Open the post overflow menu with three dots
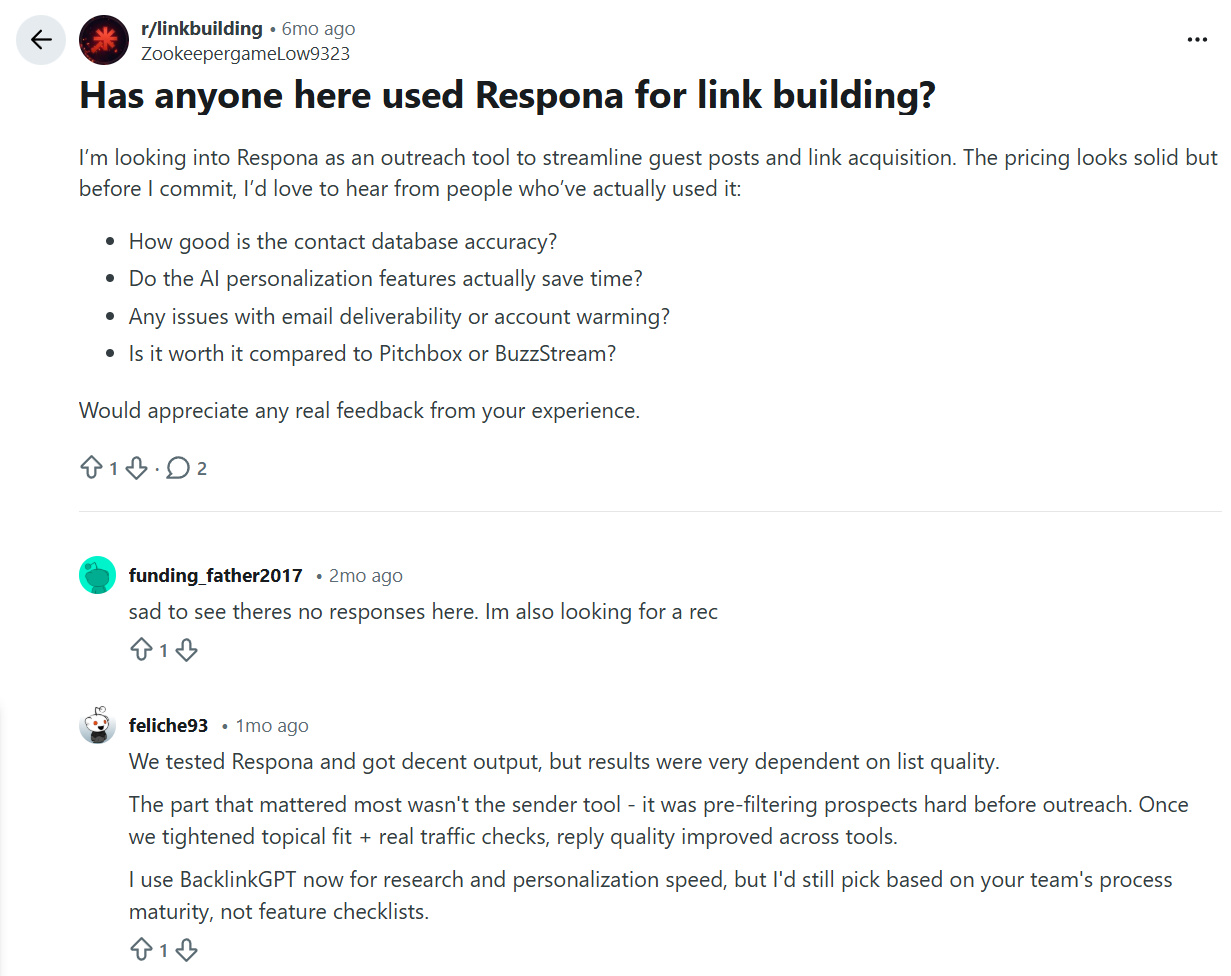 tap(1196, 38)
